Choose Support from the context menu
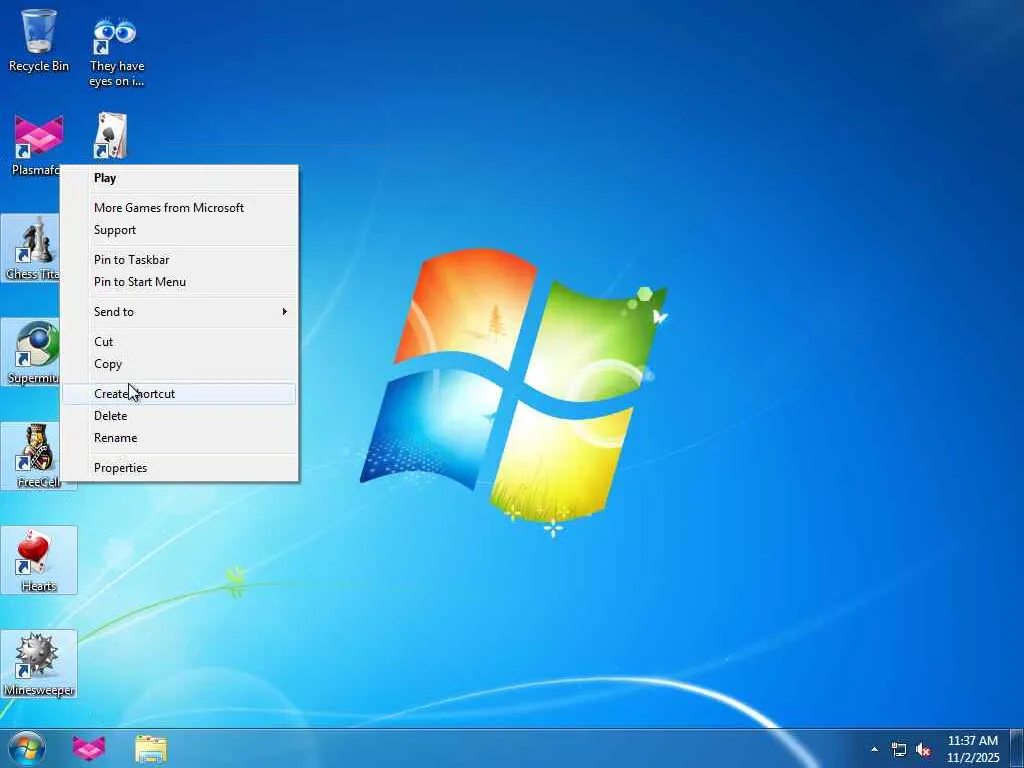 (x=179, y=230)
